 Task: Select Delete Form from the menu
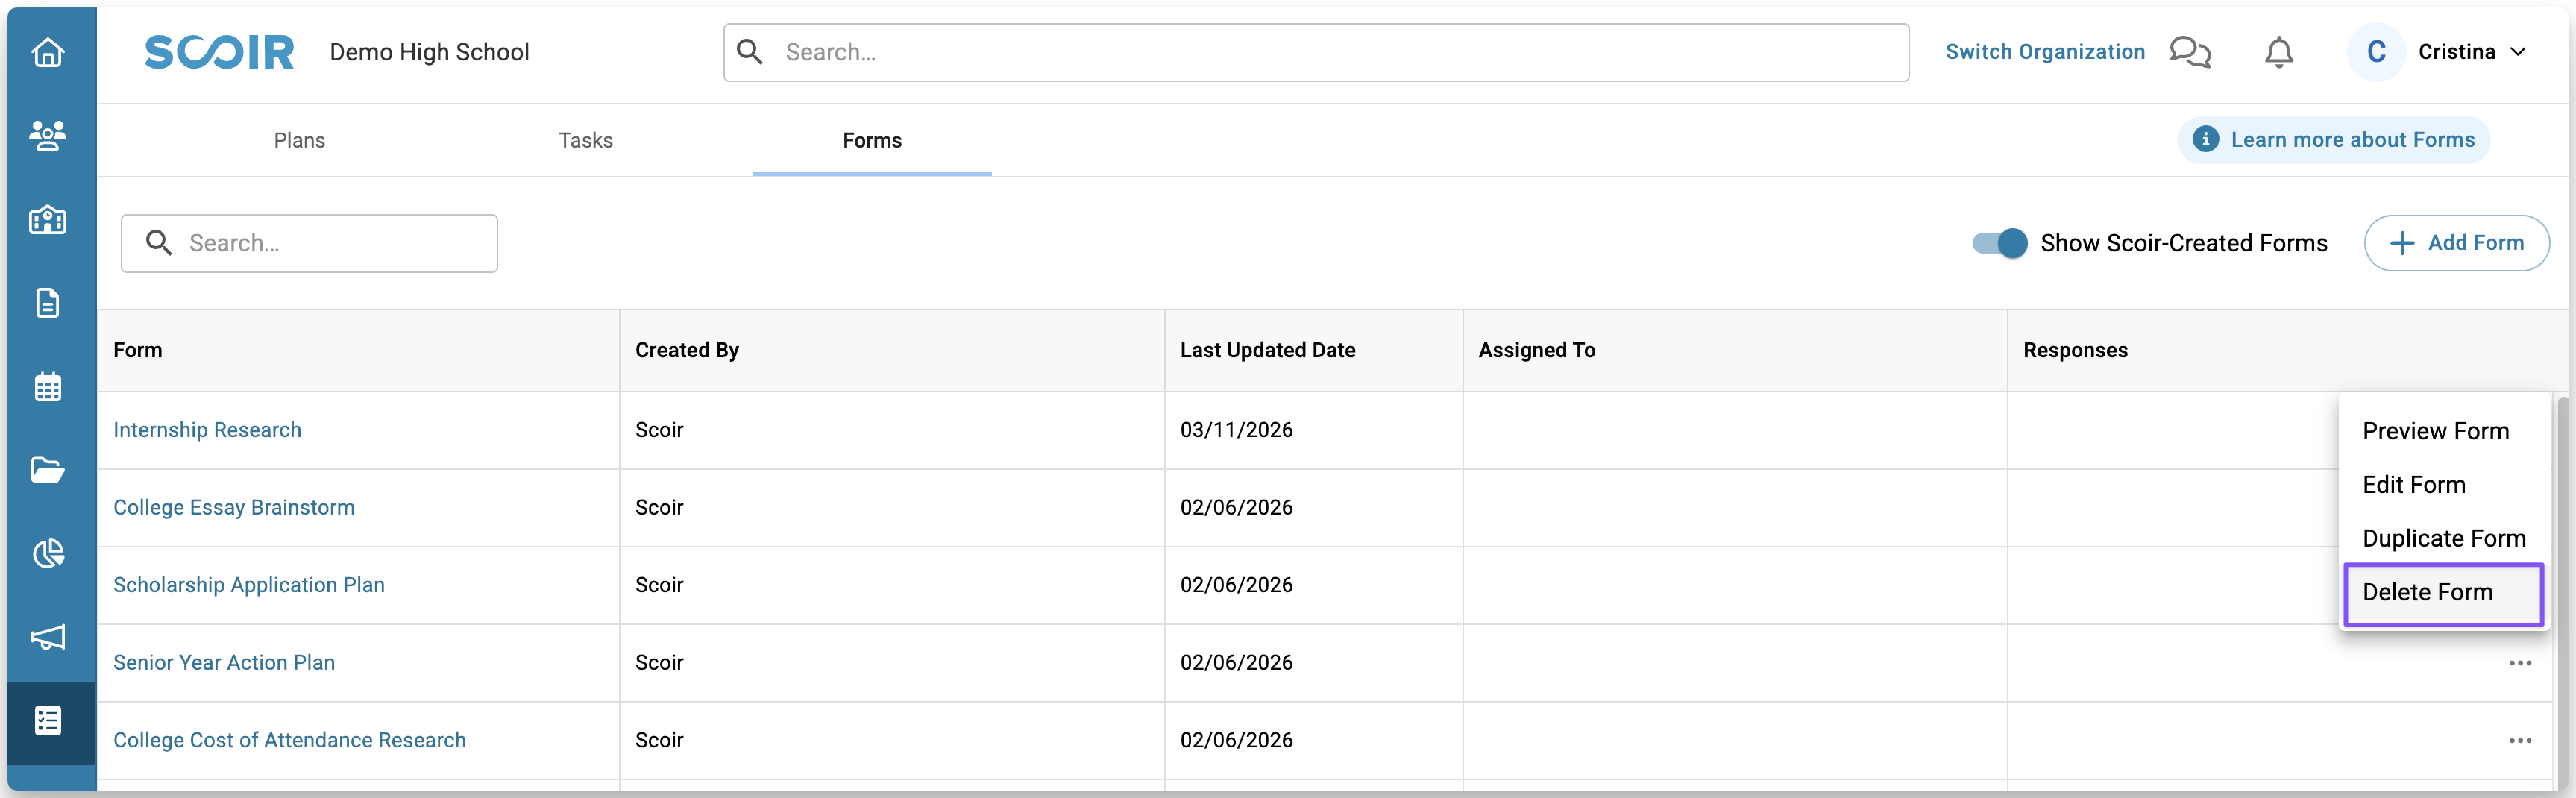coord(2427,592)
